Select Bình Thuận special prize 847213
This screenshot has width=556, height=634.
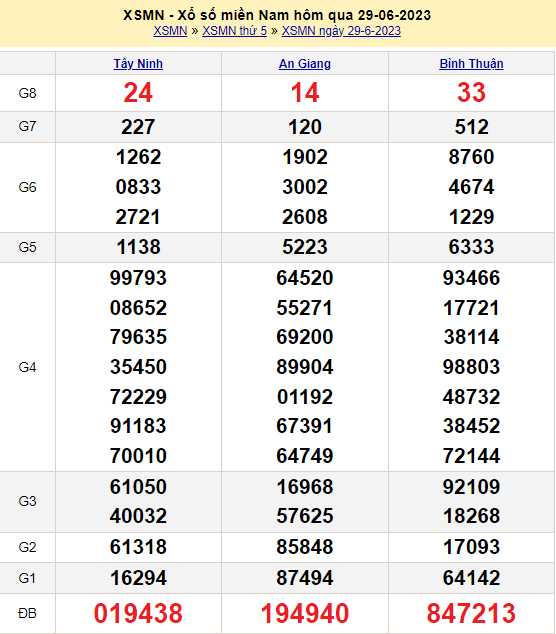click(471, 613)
